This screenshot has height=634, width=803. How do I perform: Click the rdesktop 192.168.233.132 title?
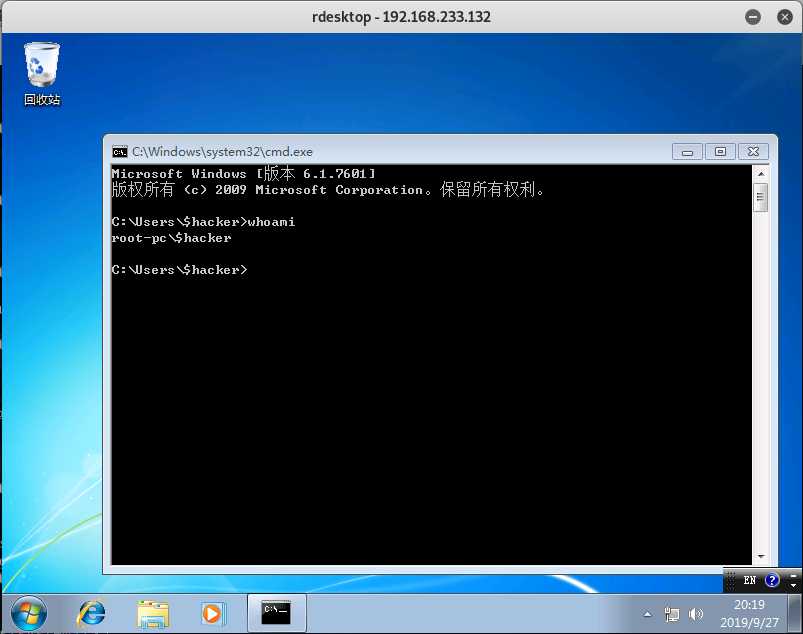point(401,17)
